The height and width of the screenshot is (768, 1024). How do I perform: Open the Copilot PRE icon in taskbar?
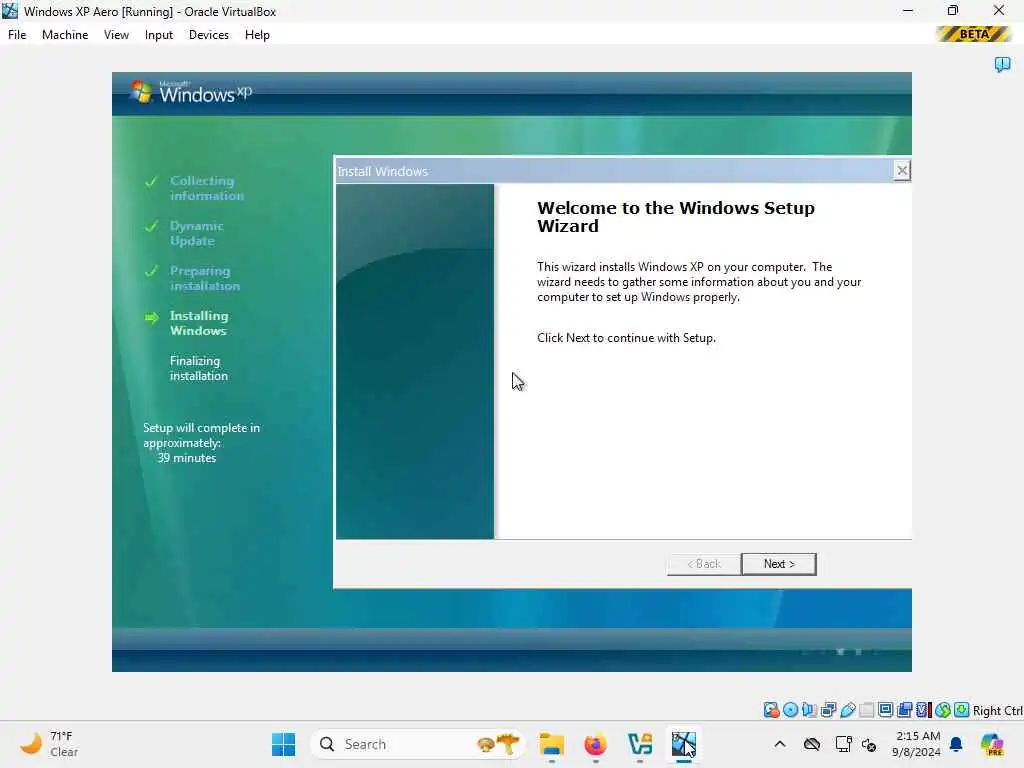pyautogui.click(x=992, y=744)
